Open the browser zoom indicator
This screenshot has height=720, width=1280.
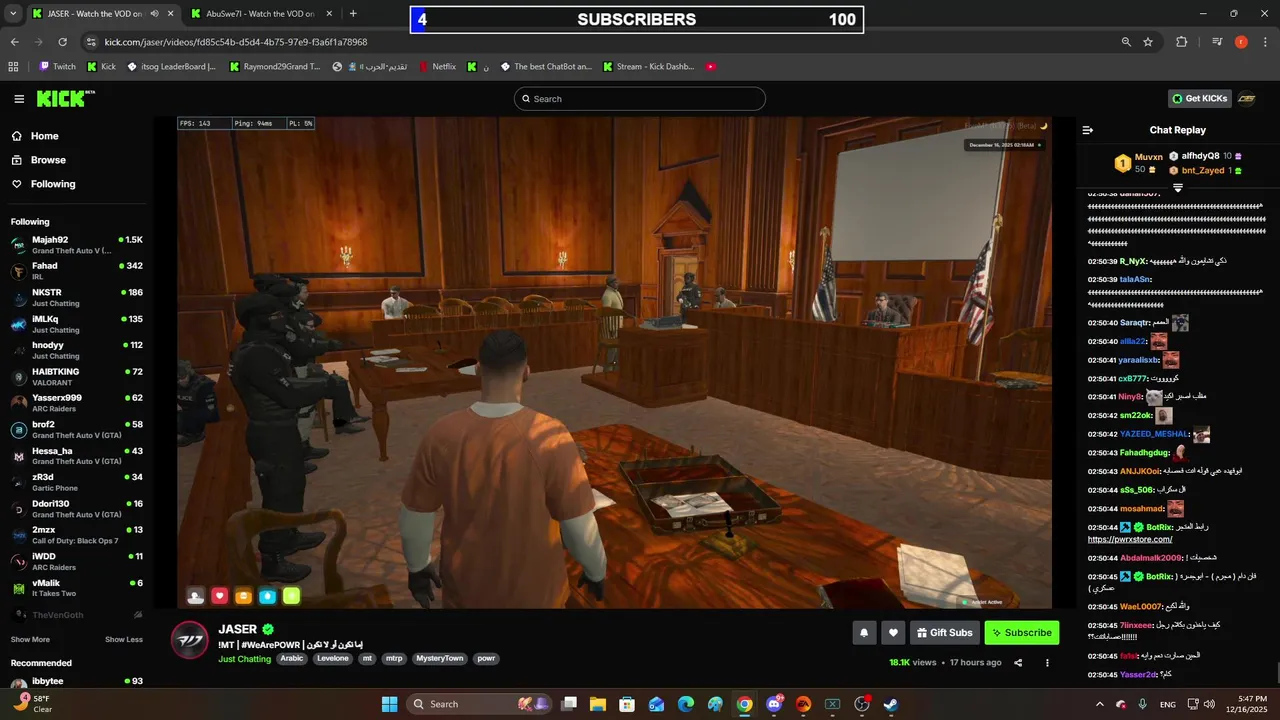pos(1126,42)
